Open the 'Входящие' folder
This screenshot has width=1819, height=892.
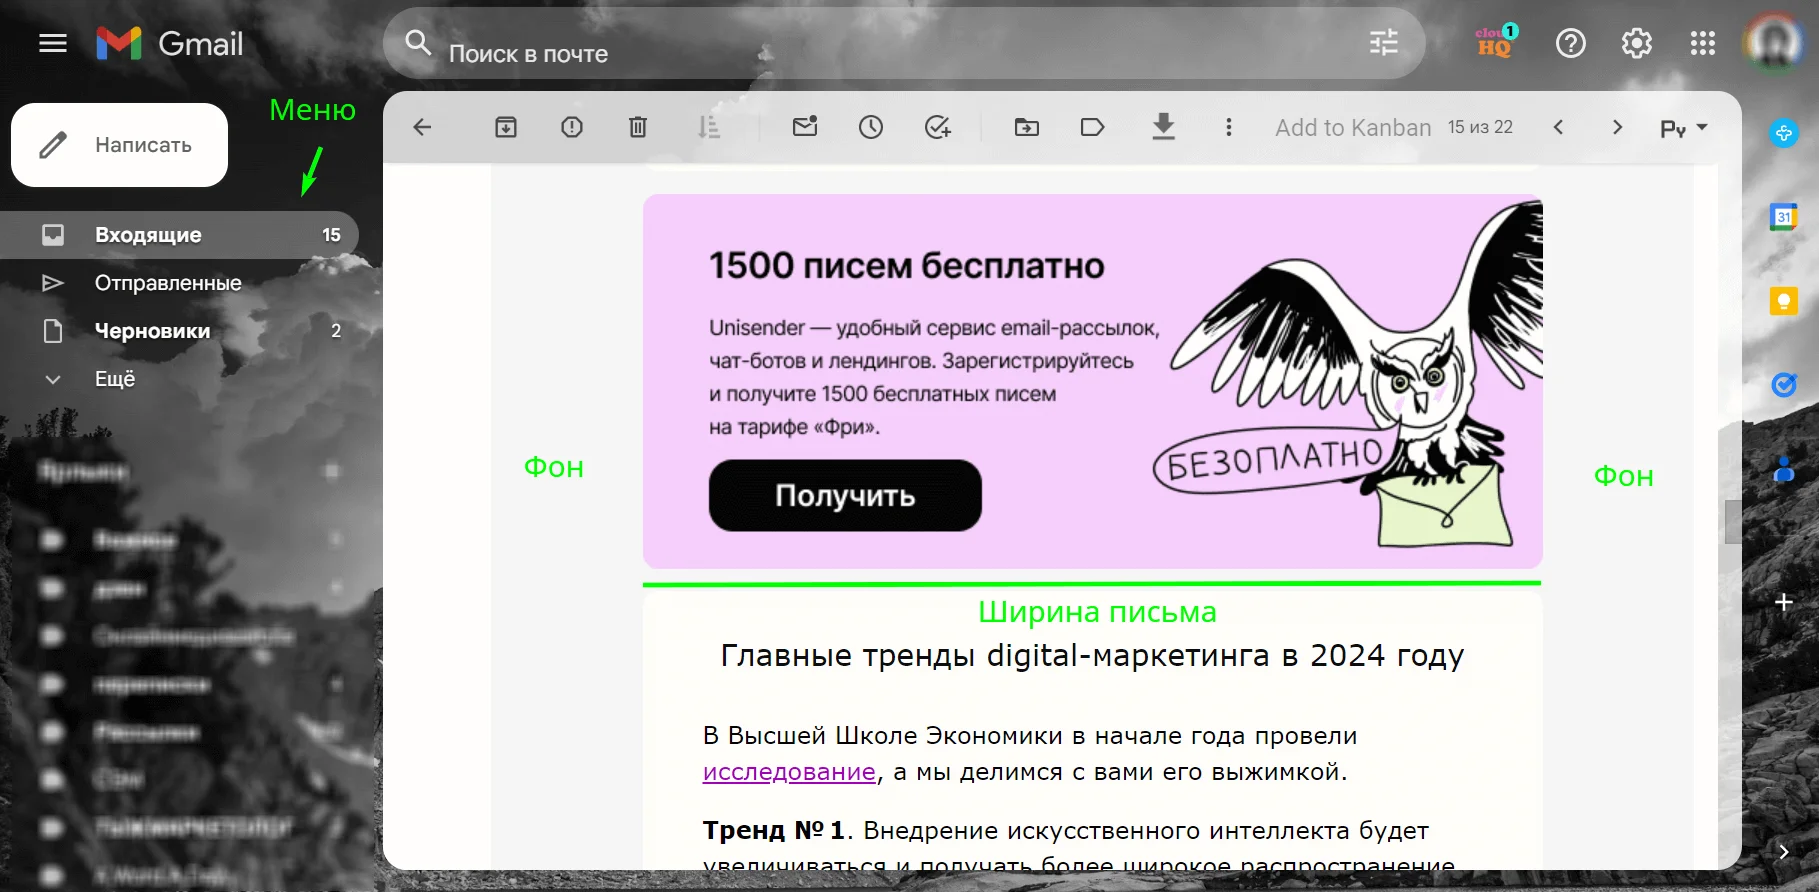click(x=179, y=235)
